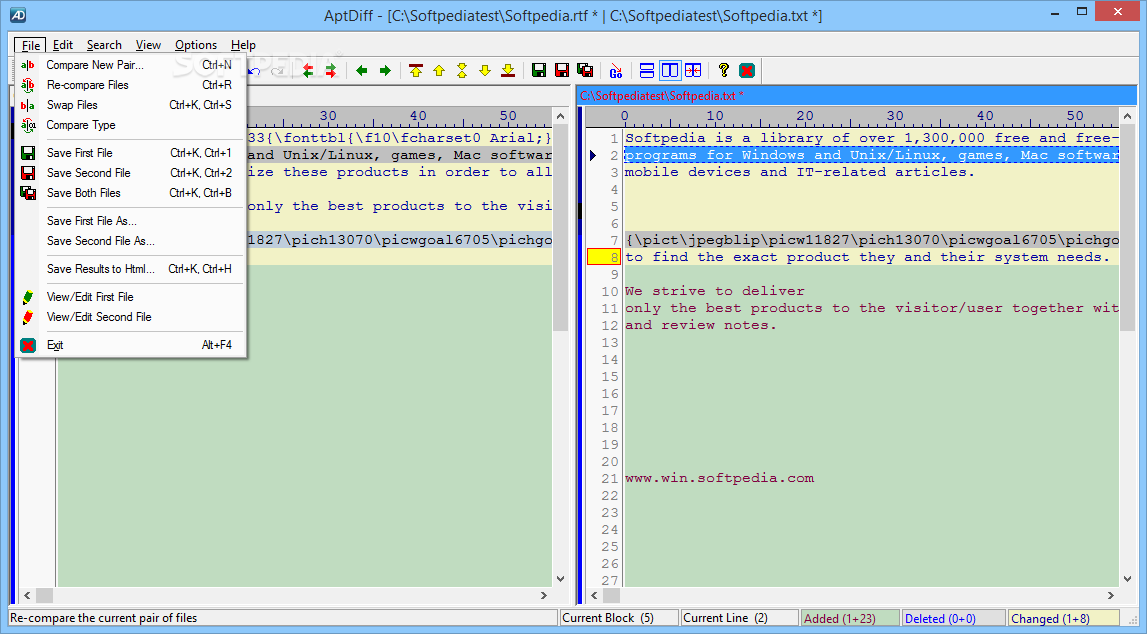
Task: Click scroll down arrow of left pane
Action: pos(560,578)
